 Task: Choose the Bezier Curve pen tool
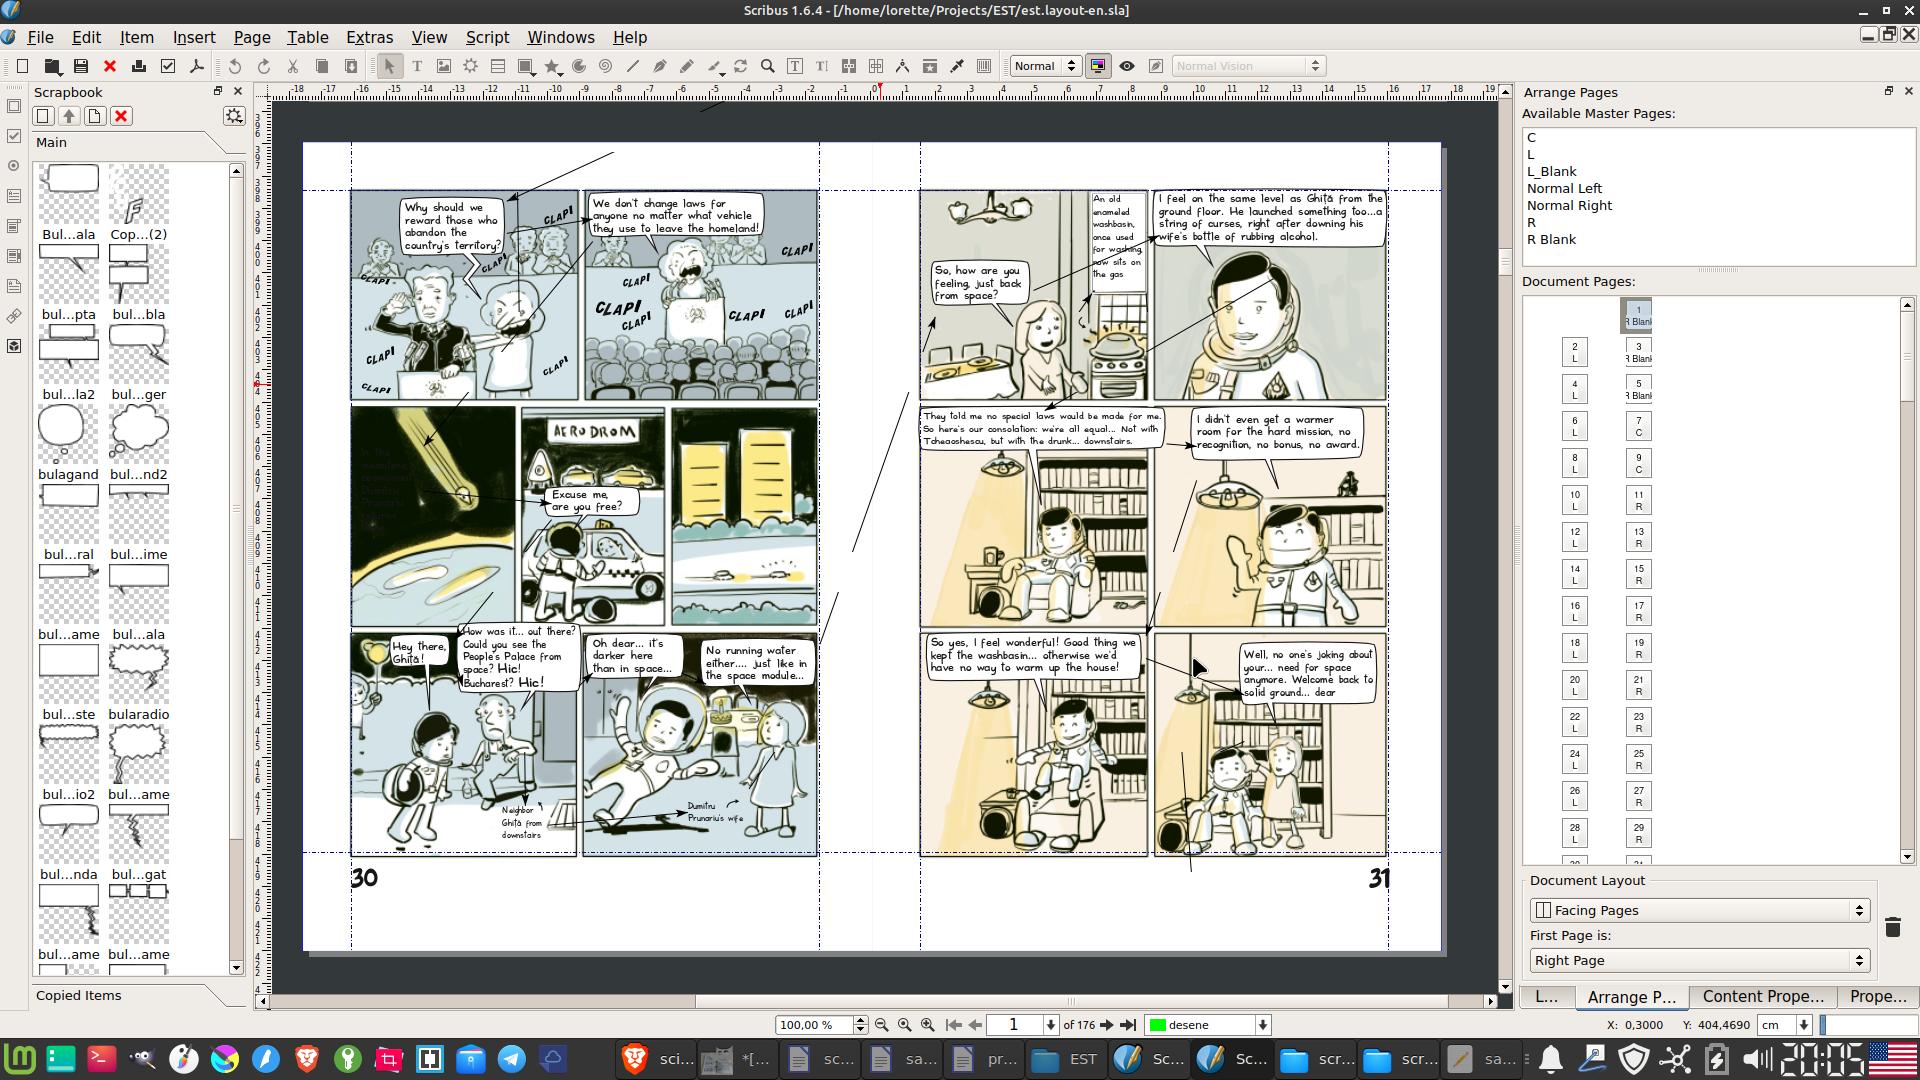(x=660, y=66)
